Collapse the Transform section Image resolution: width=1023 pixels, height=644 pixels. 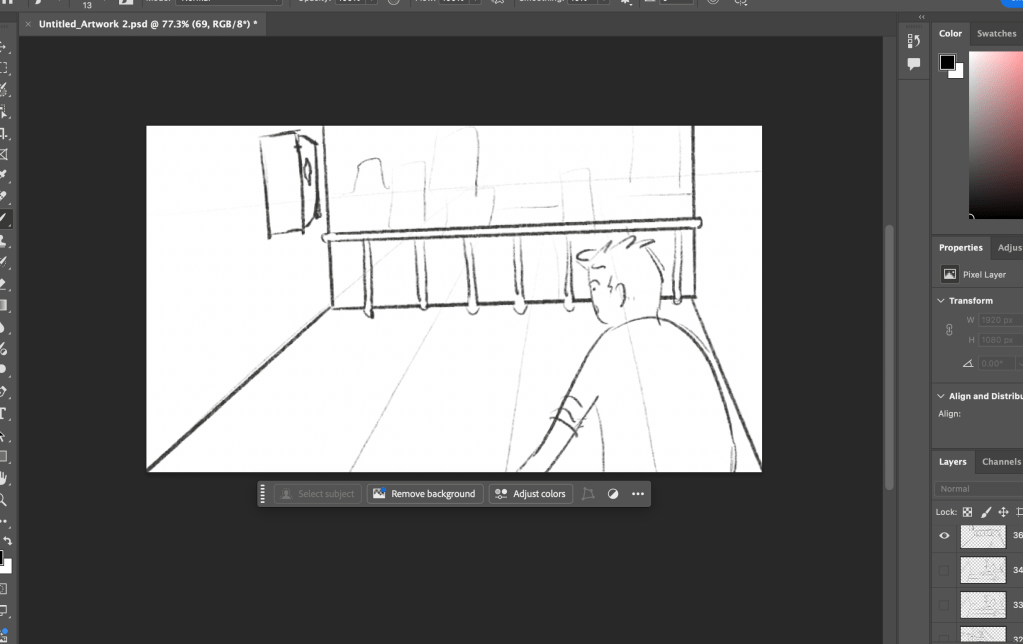[941, 301]
